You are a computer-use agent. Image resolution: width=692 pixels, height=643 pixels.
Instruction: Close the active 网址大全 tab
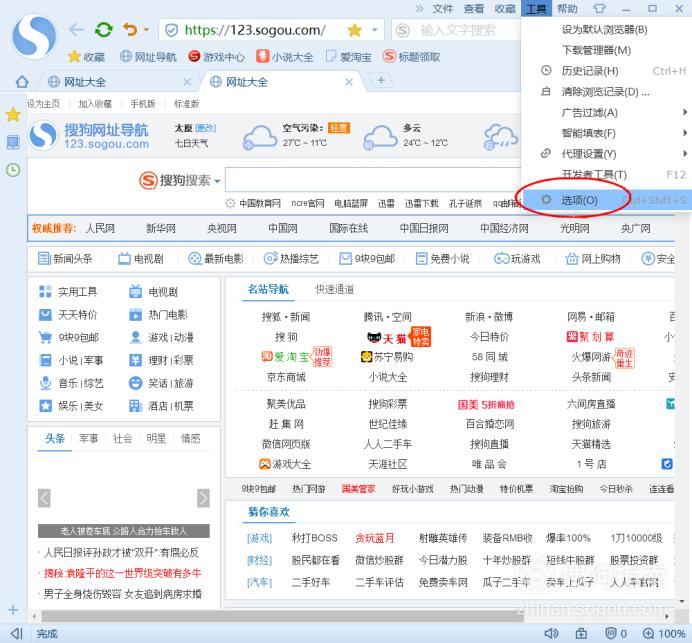[x=349, y=82]
